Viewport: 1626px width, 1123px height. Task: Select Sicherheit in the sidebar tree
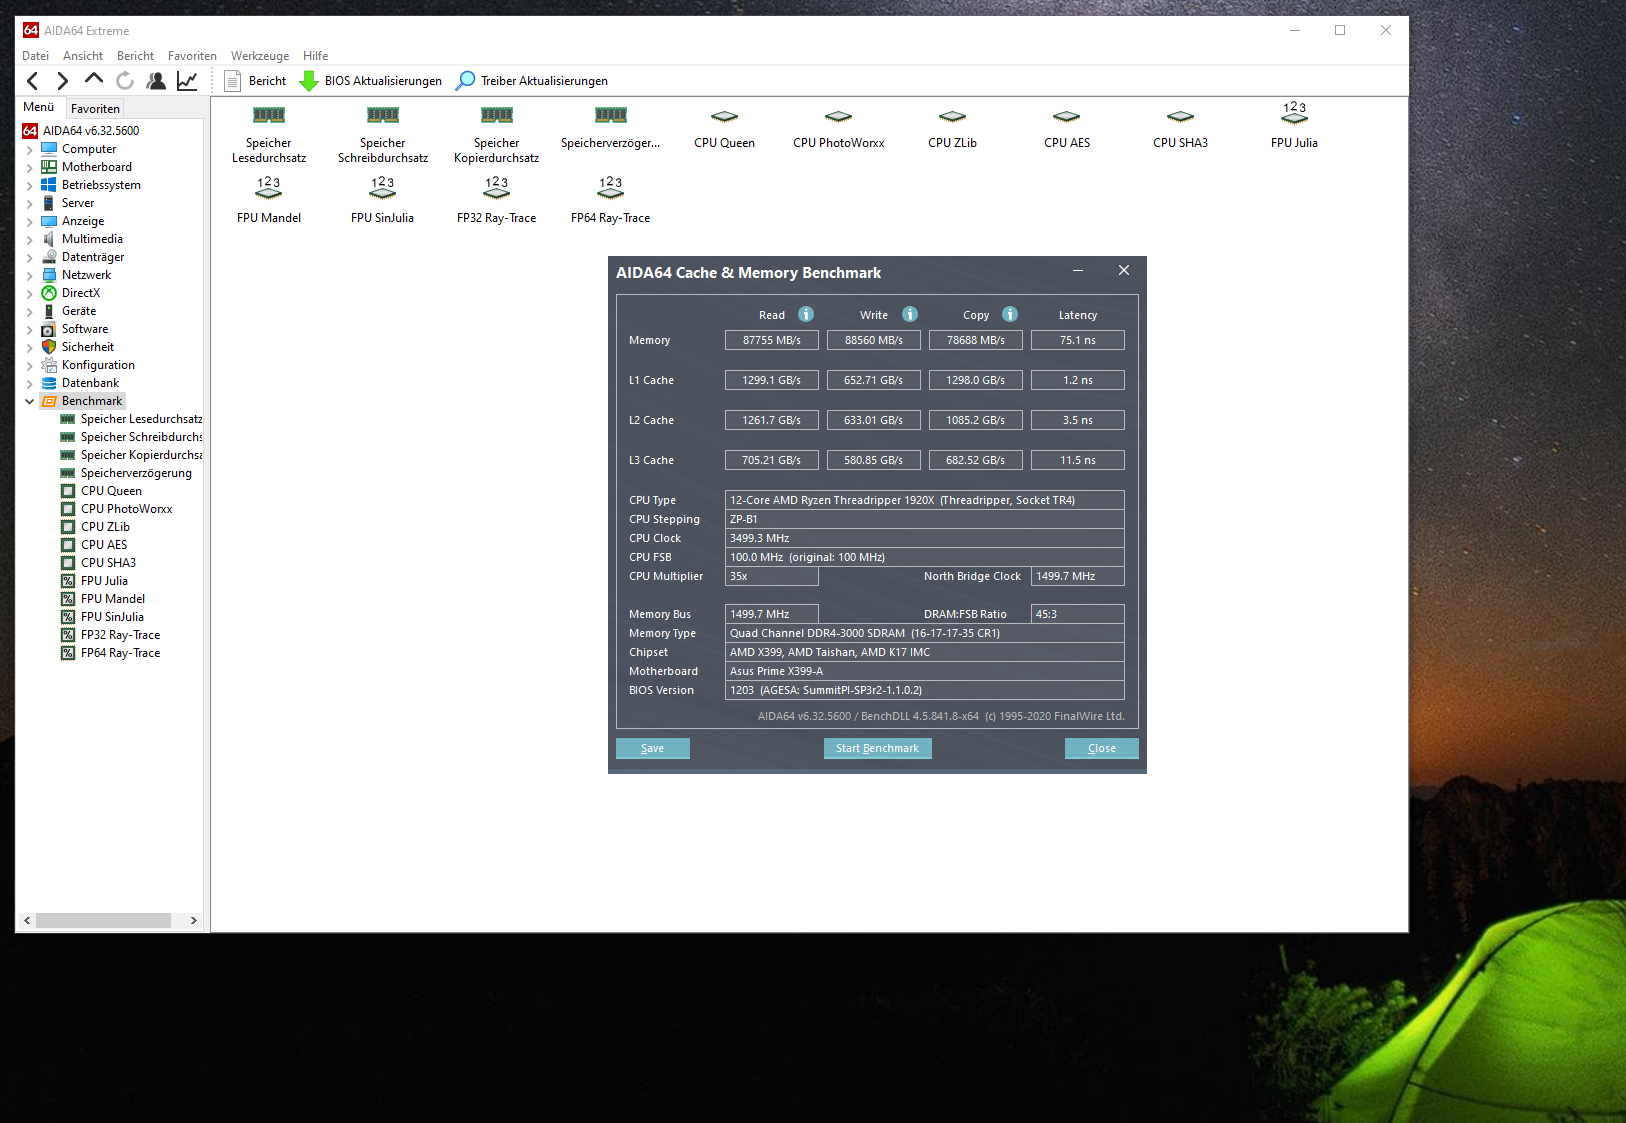coord(88,347)
